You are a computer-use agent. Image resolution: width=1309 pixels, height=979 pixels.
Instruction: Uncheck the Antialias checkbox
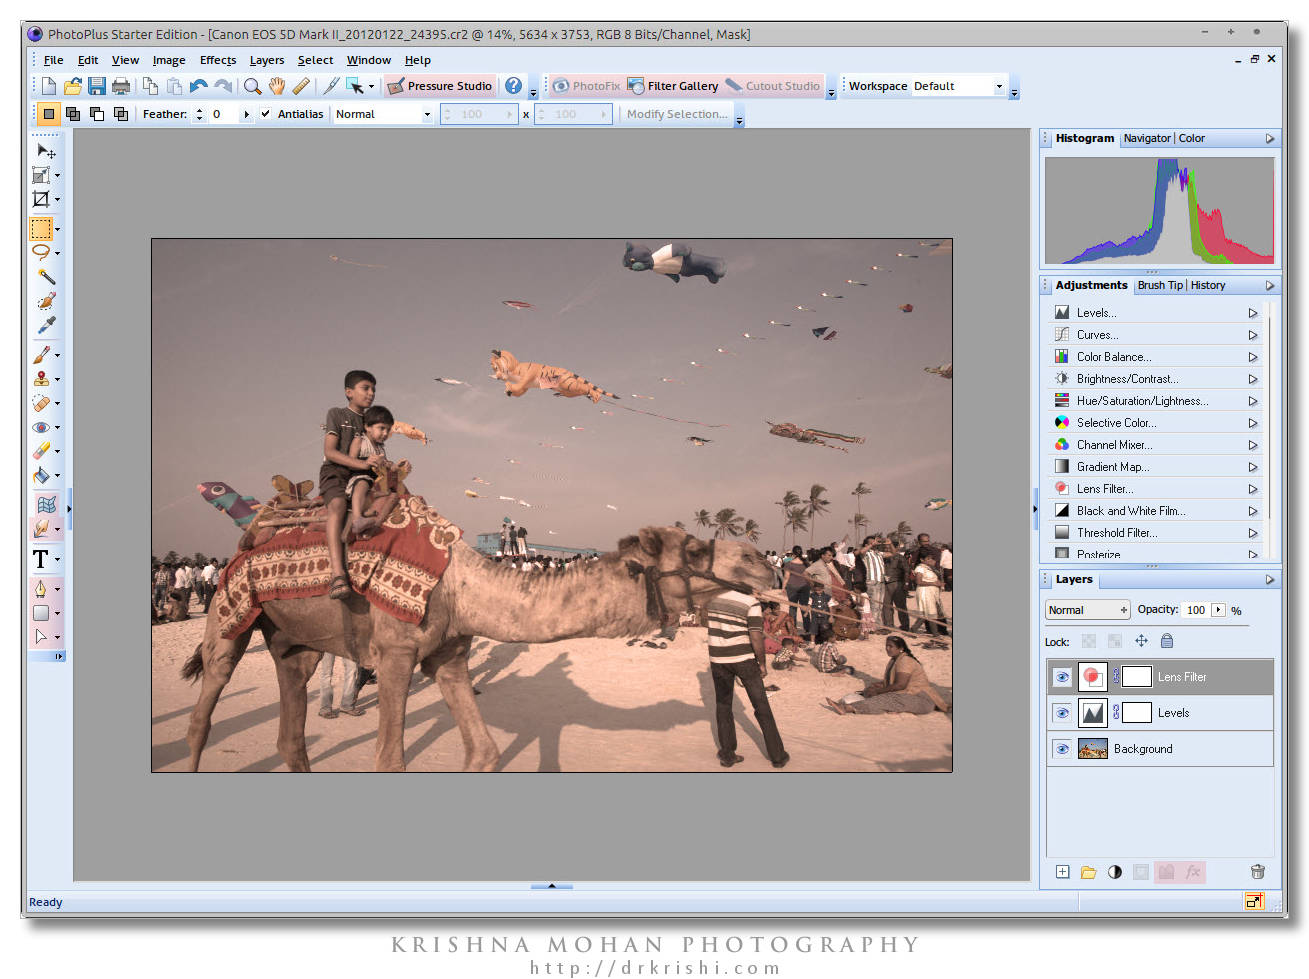[x=265, y=114]
